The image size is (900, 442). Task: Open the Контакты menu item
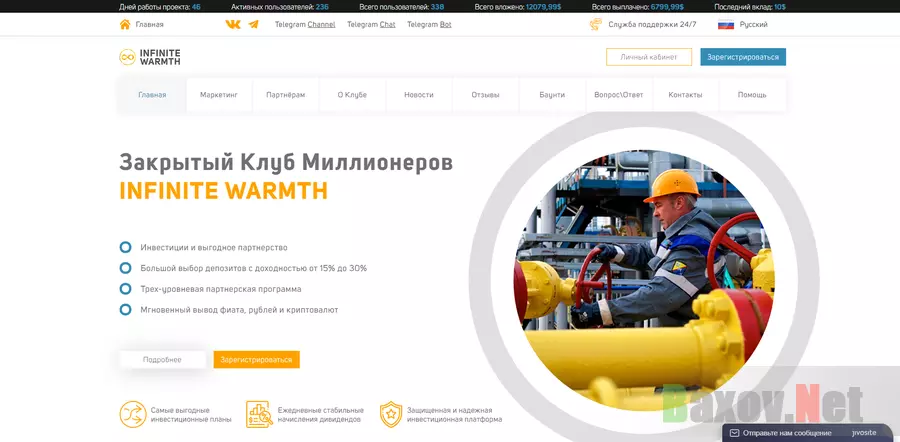685,95
